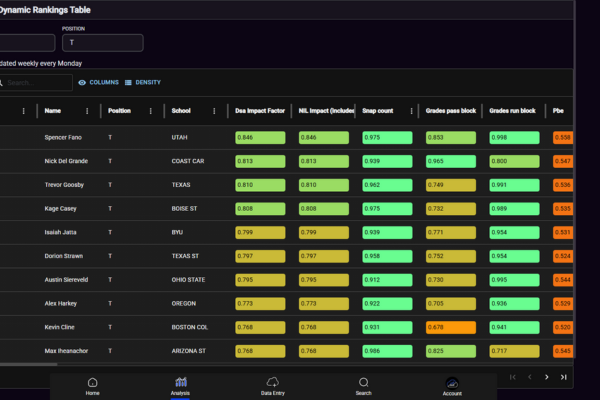The image size is (600, 400).
Task: Click the BYU school cell
Action: (x=177, y=232)
